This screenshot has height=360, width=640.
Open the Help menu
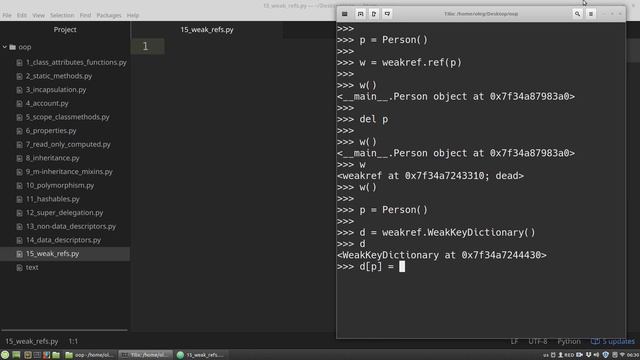point(133,15)
